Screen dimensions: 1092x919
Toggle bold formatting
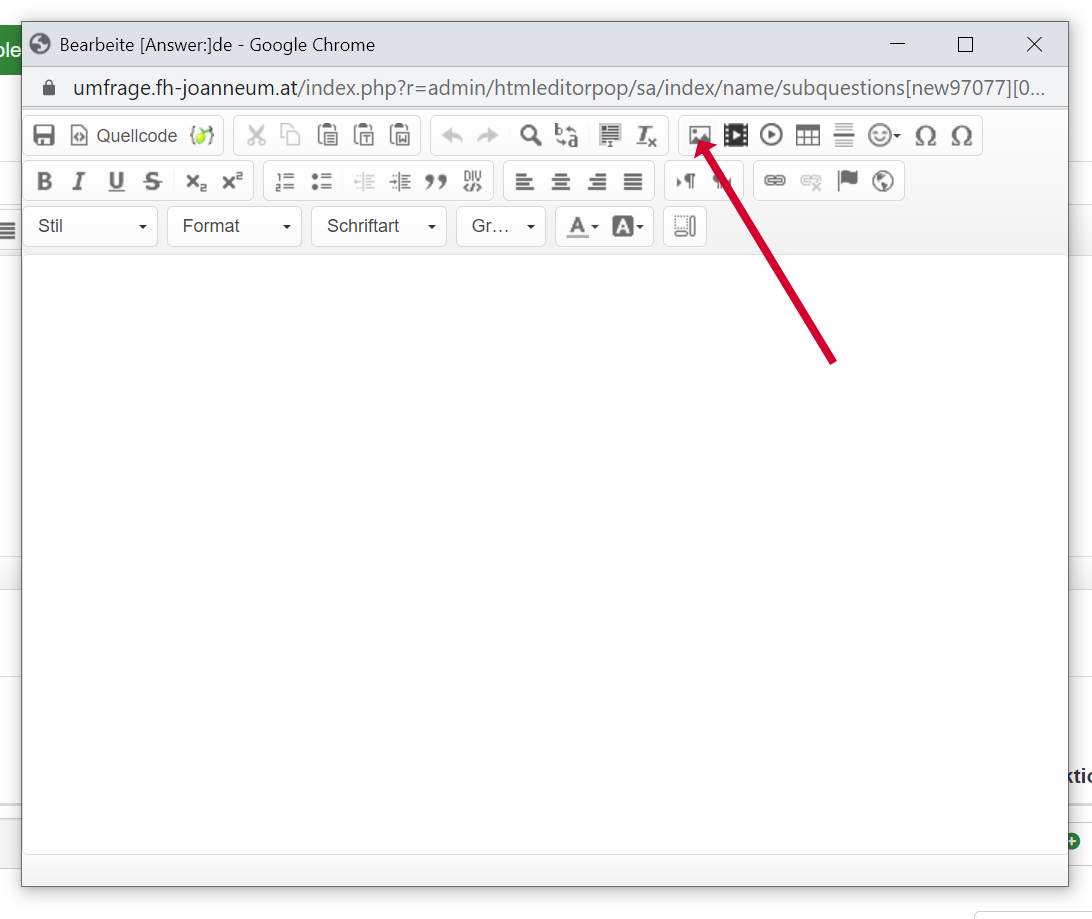pos(44,181)
